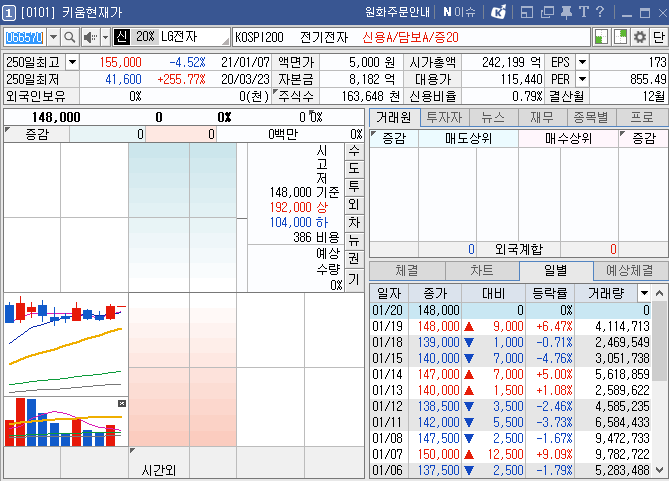Screen dimensions: 669x481
Task: Click the 등락률 column header
Action: click(550, 293)
